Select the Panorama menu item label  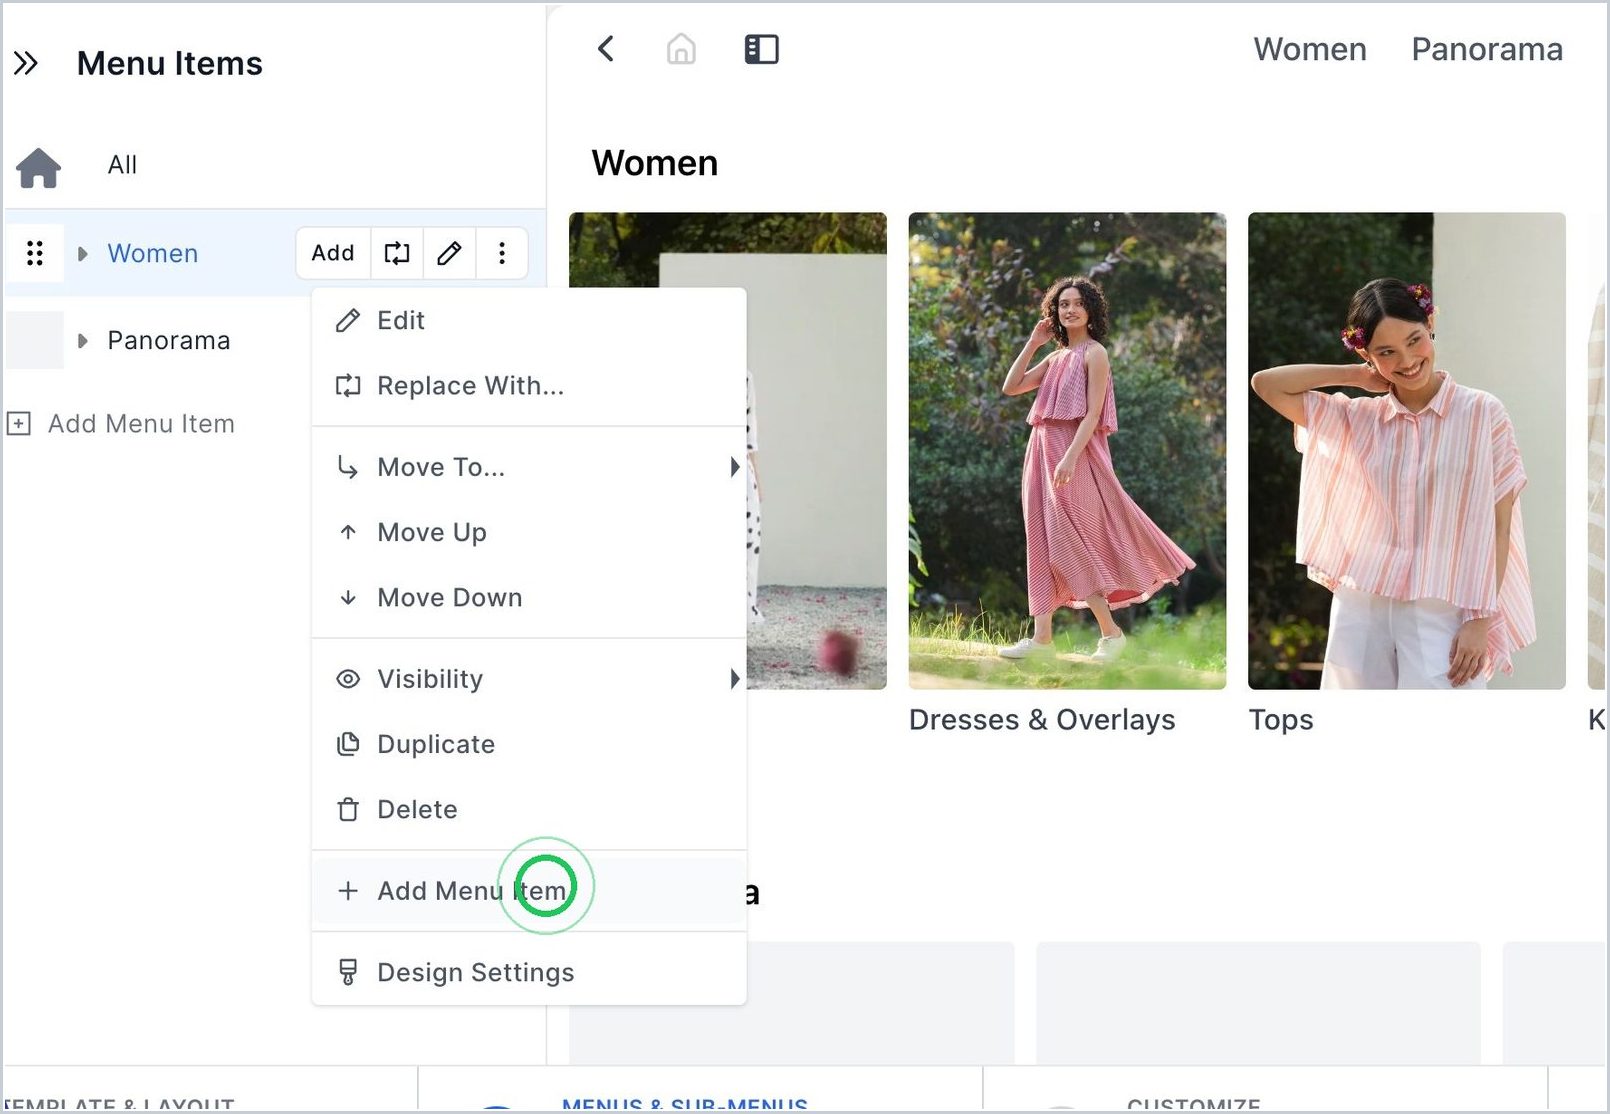(x=169, y=341)
